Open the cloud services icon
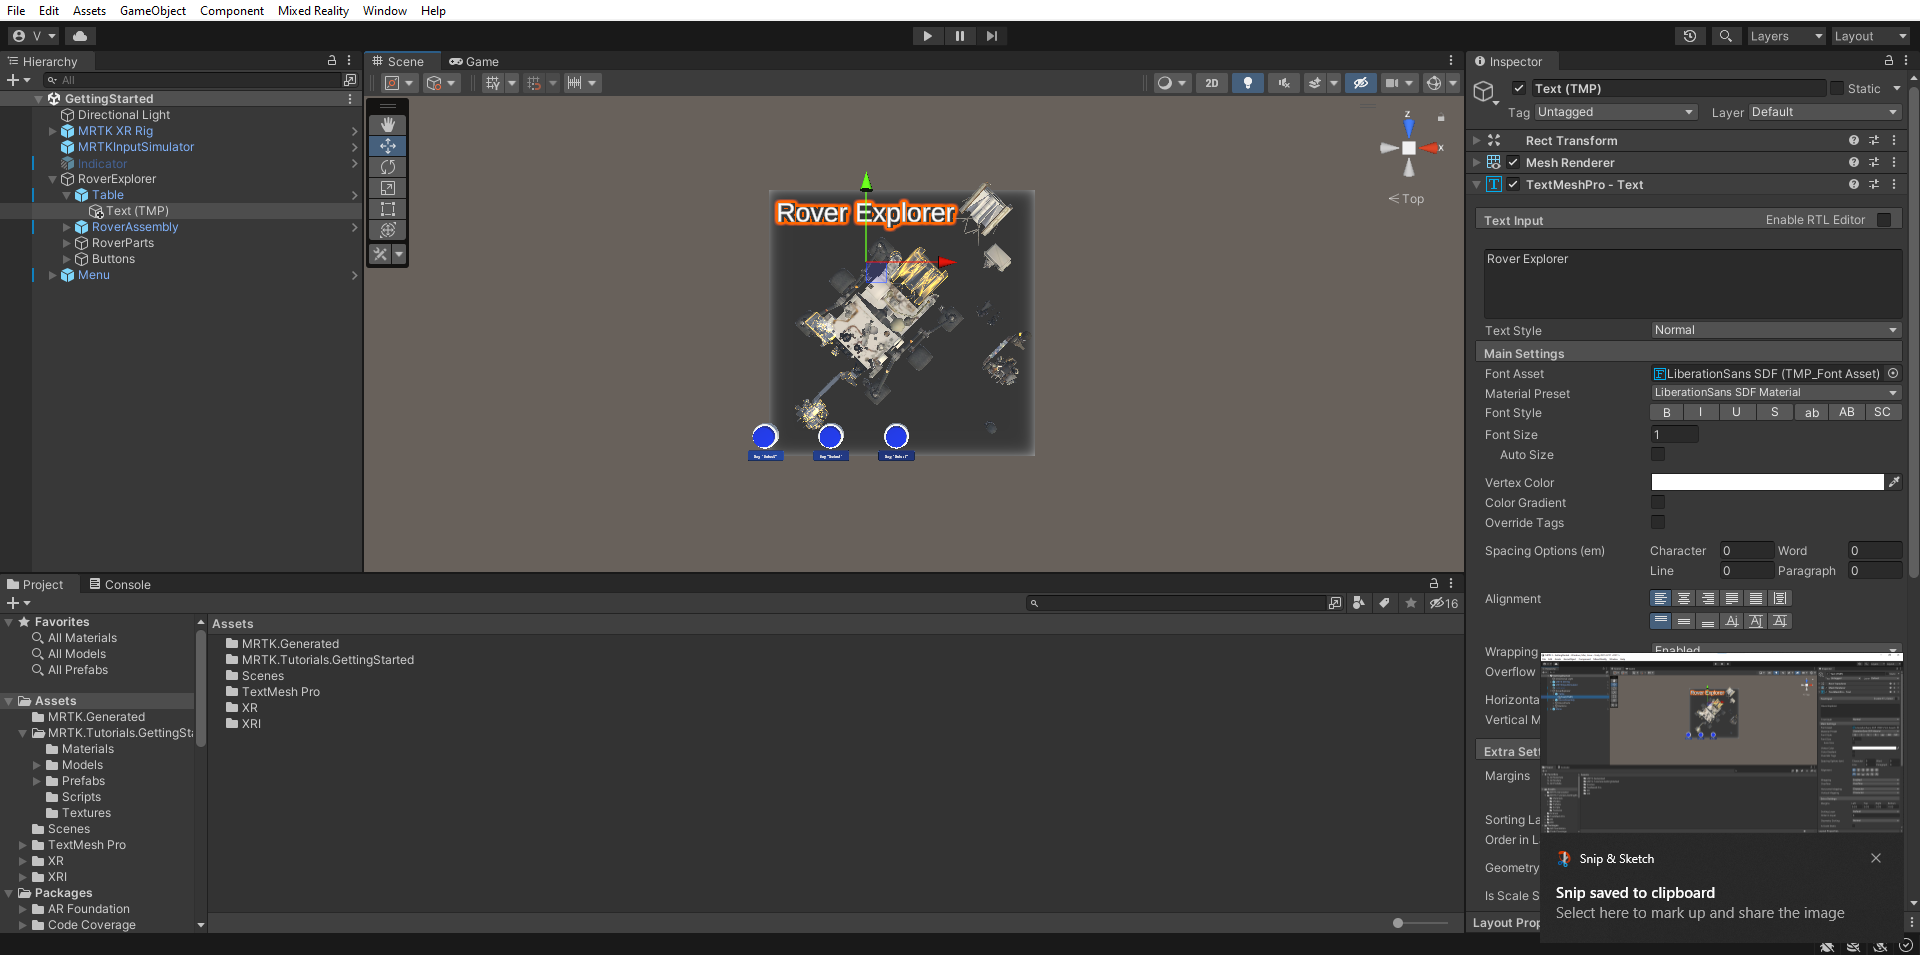Viewport: 1920px width, 955px height. (80, 36)
